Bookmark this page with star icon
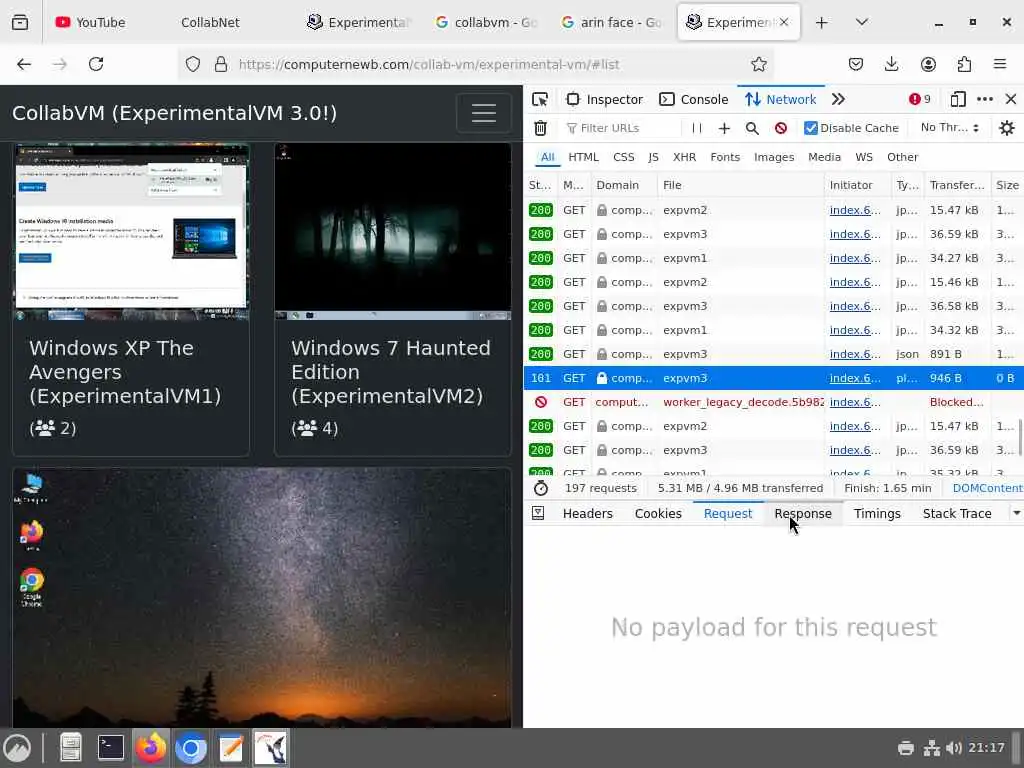Image resolution: width=1024 pixels, height=768 pixels. point(758,64)
